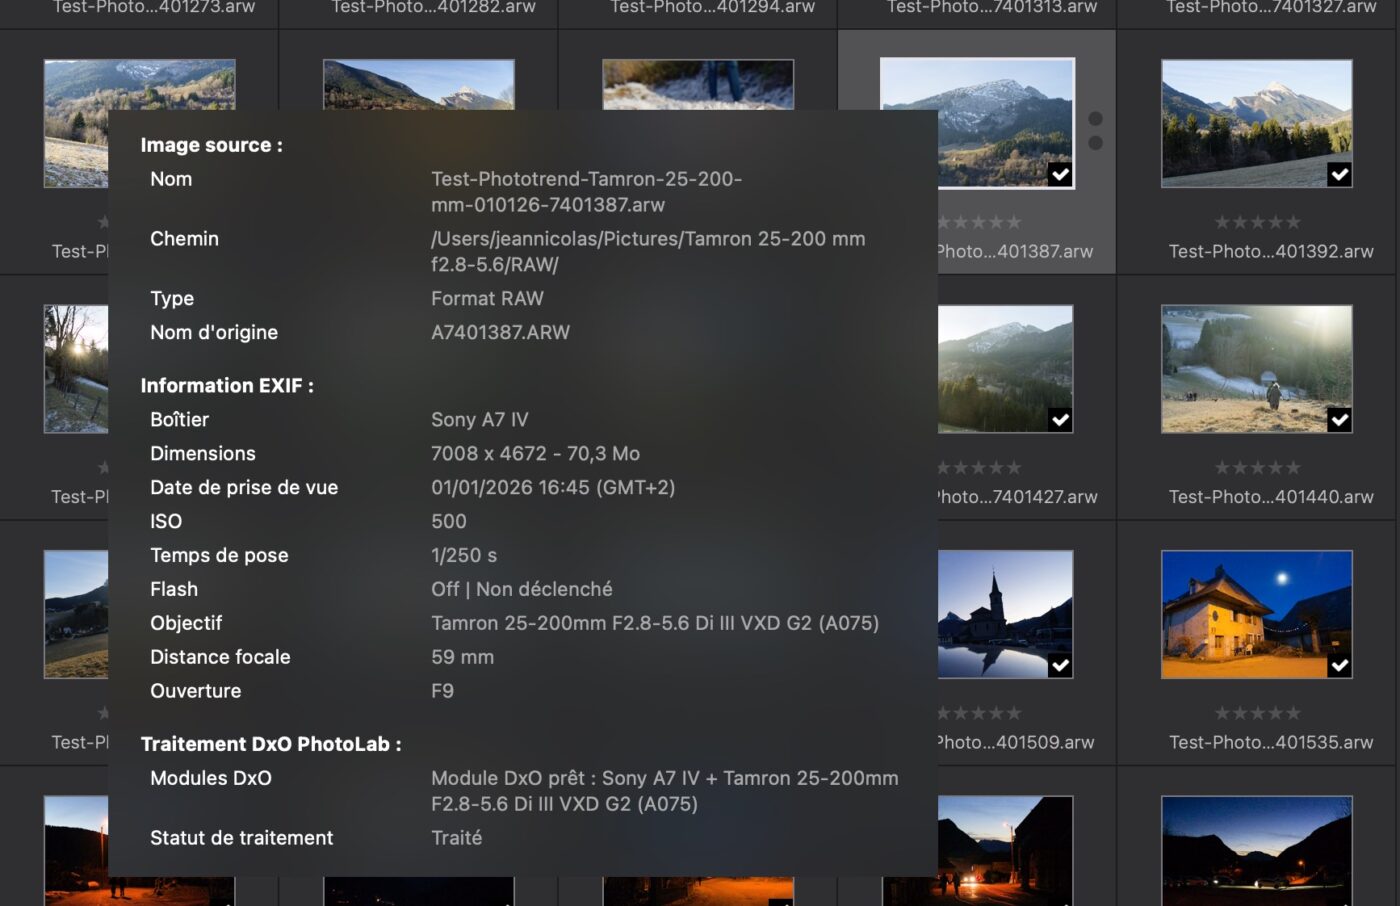Click the checkmark badge on Photo...401509.arw
Viewport: 1400px width, 906px height.
[1060, 666]
